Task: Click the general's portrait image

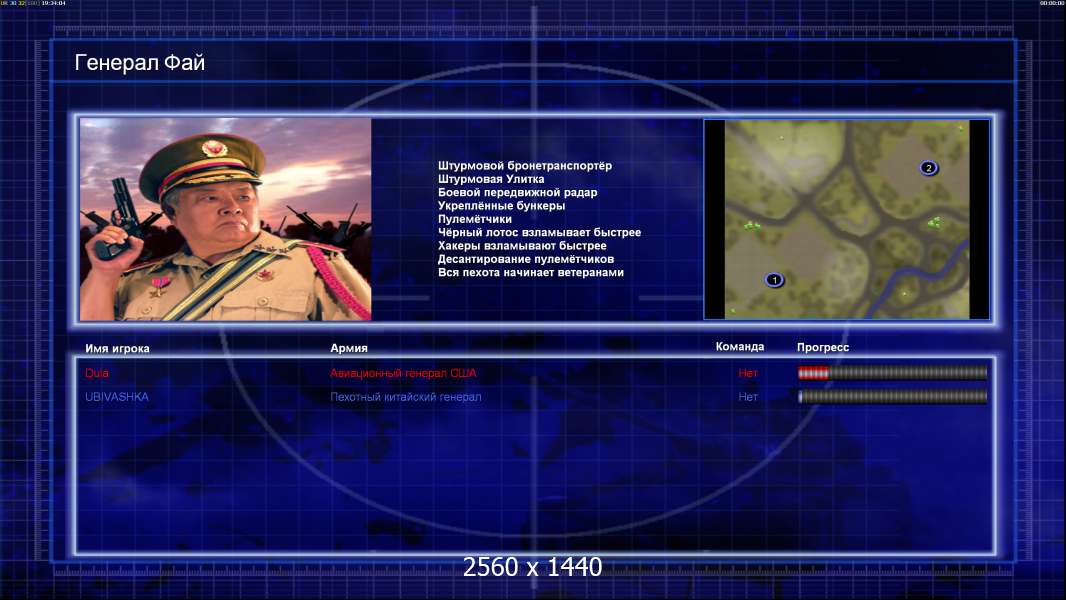Action: [x=226, y=219]
